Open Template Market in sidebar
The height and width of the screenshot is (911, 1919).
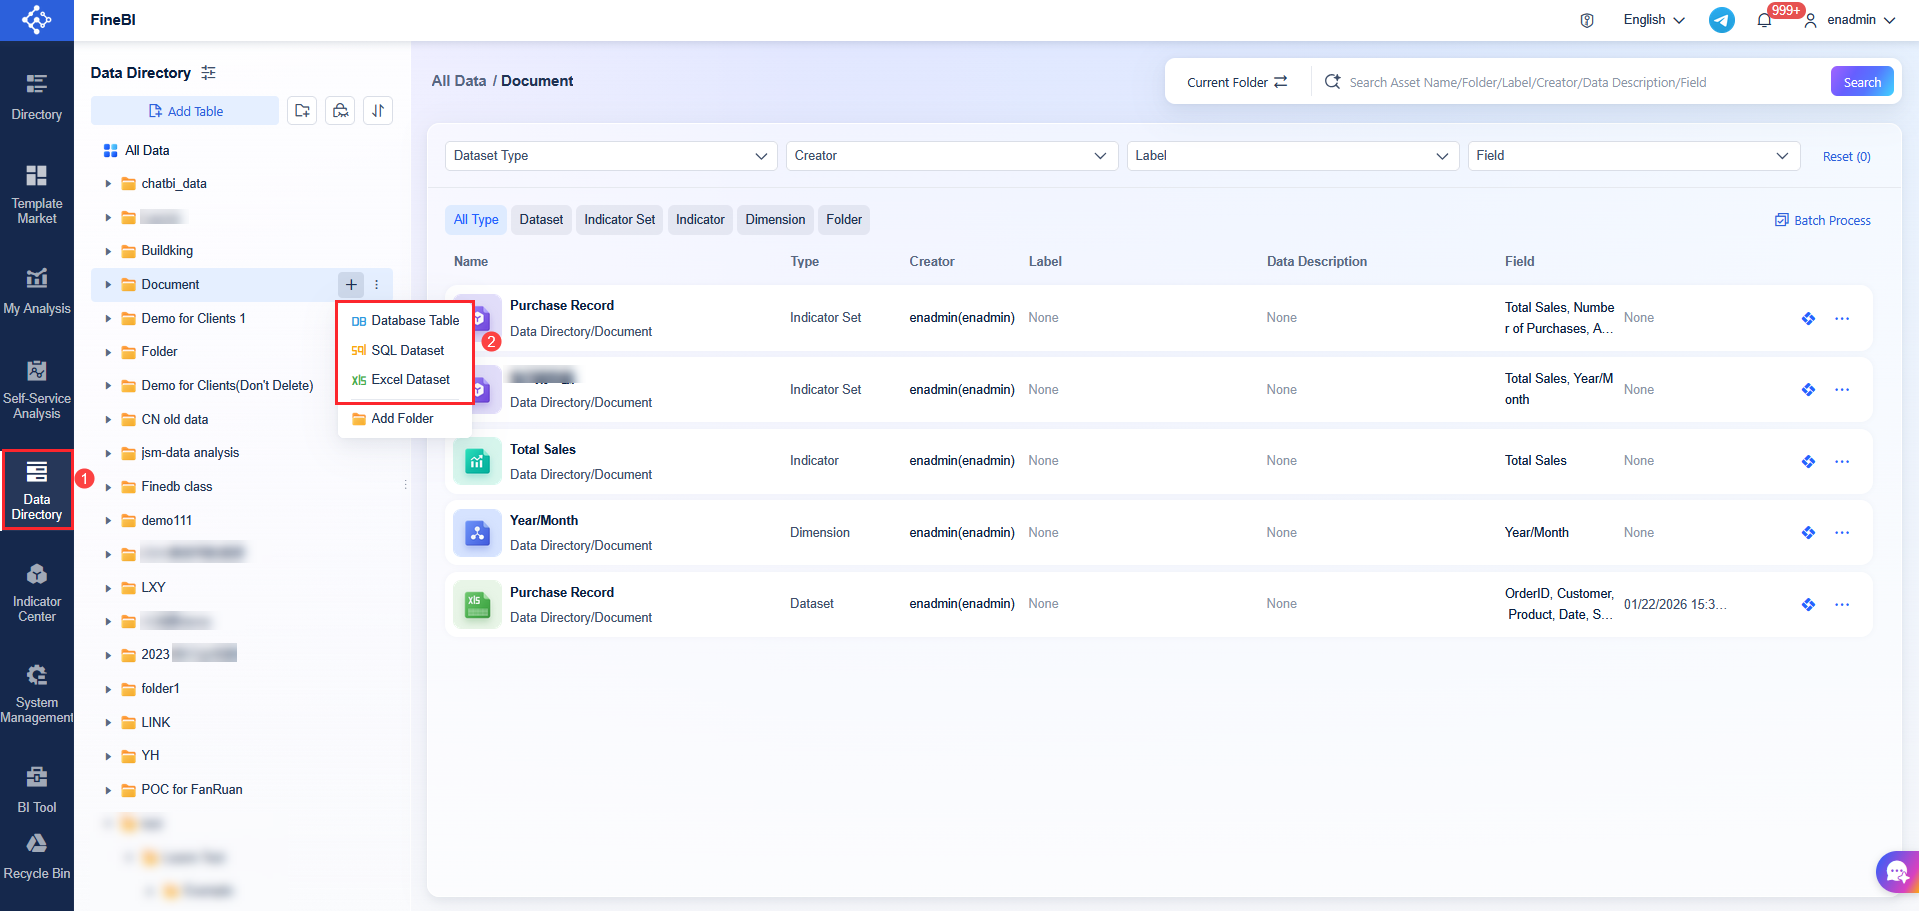tap(37, 195)
